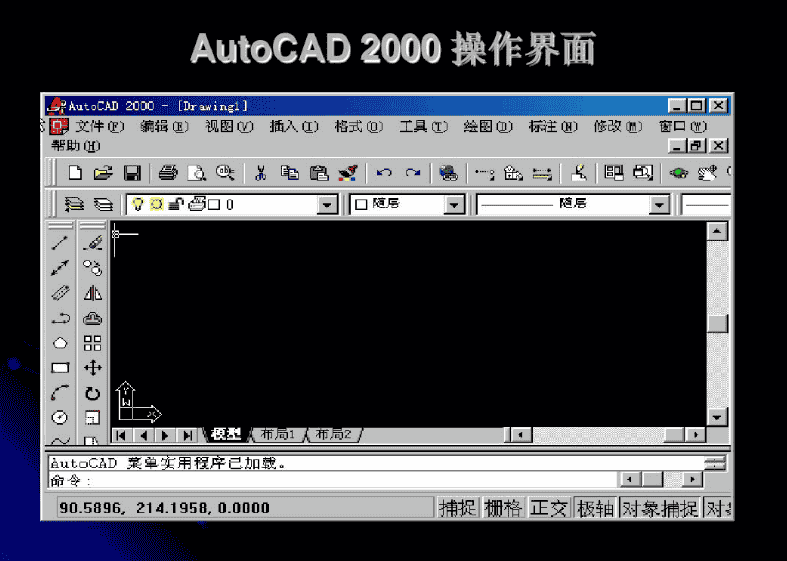The image size is (787, 561).
Task: Select the Line draw tool
Action: pyautogui.click(x=60, y=243)
